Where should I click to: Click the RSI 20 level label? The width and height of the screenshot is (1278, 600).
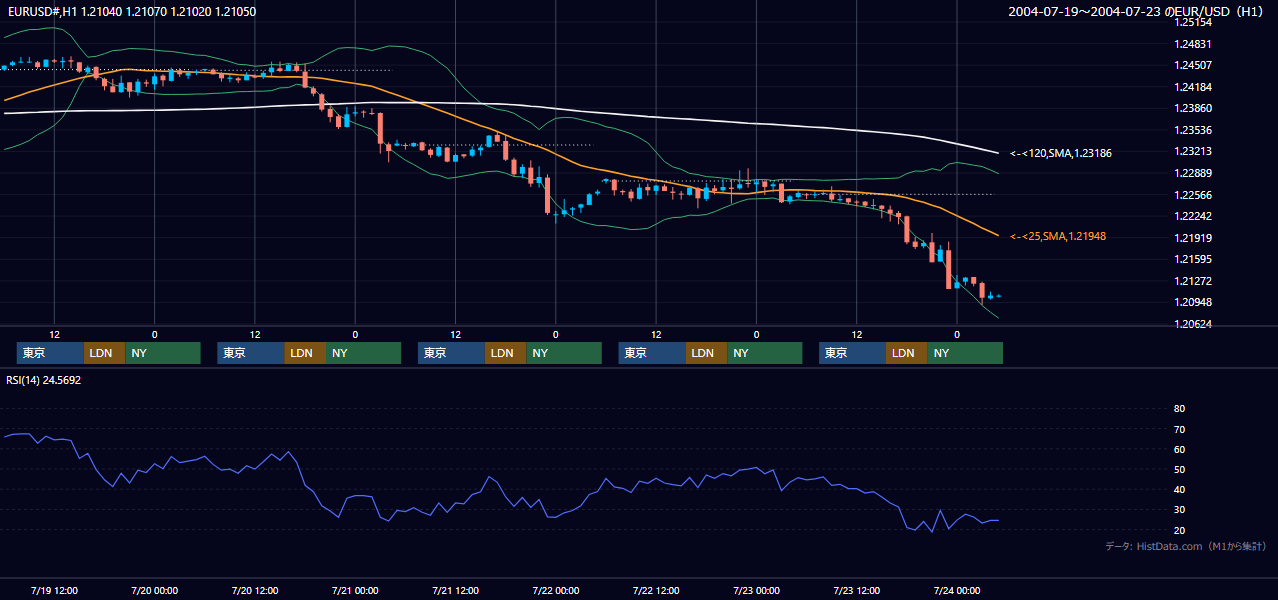[1179, 530]
